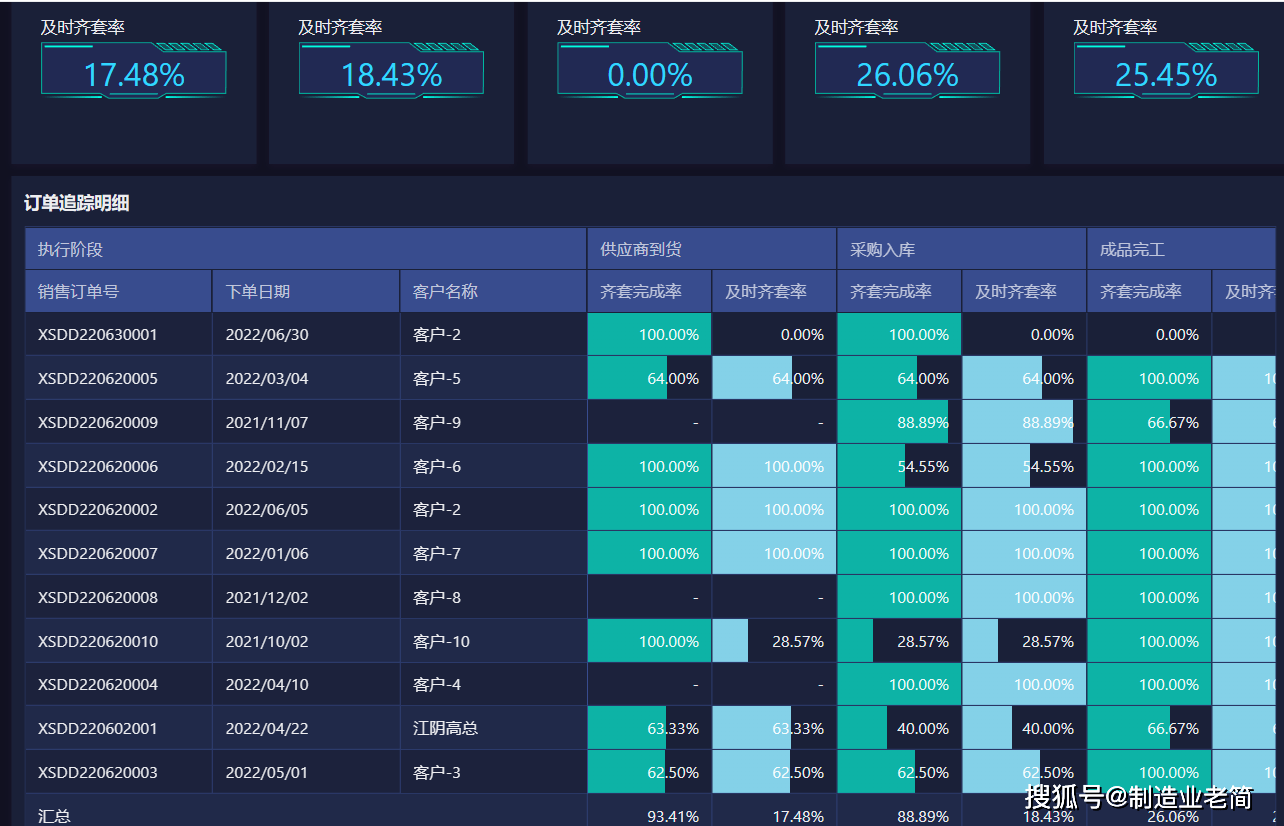
Task: Select order XSDD220620005
Action: (x=98, y=379)
